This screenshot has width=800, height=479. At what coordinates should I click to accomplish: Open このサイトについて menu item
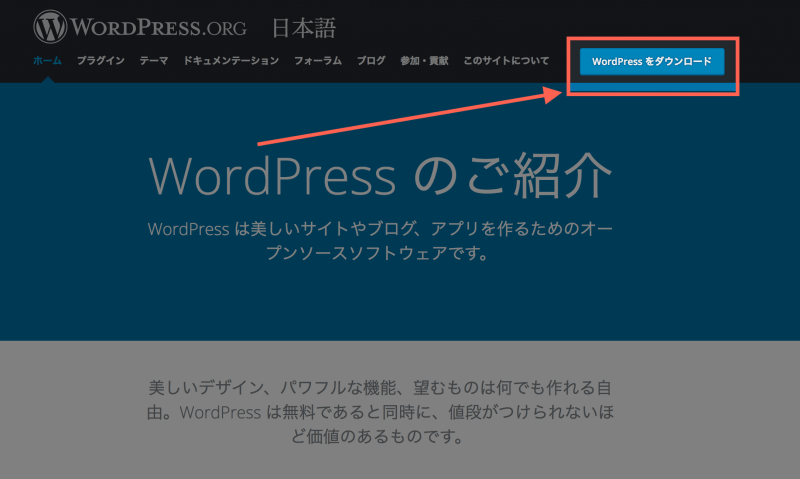click(506, 61)
